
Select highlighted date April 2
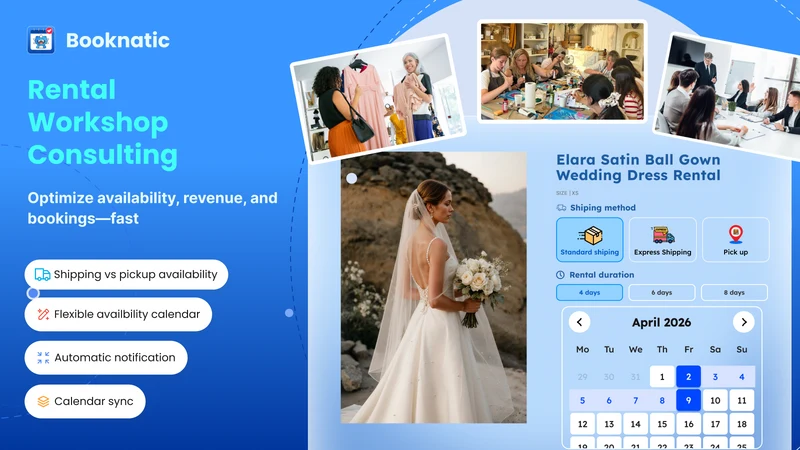click(x=689, y=377)
